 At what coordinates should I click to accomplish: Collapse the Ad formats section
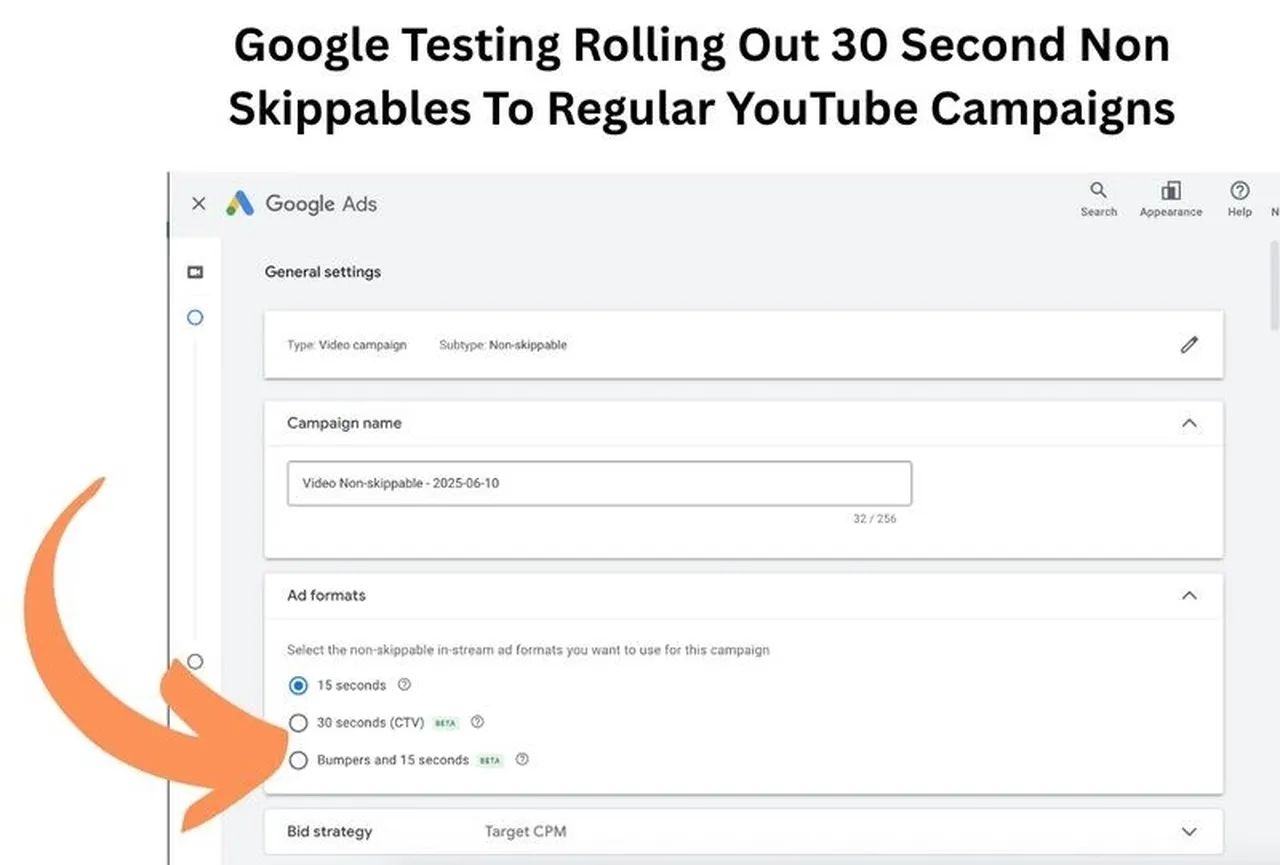(1189, 595)
